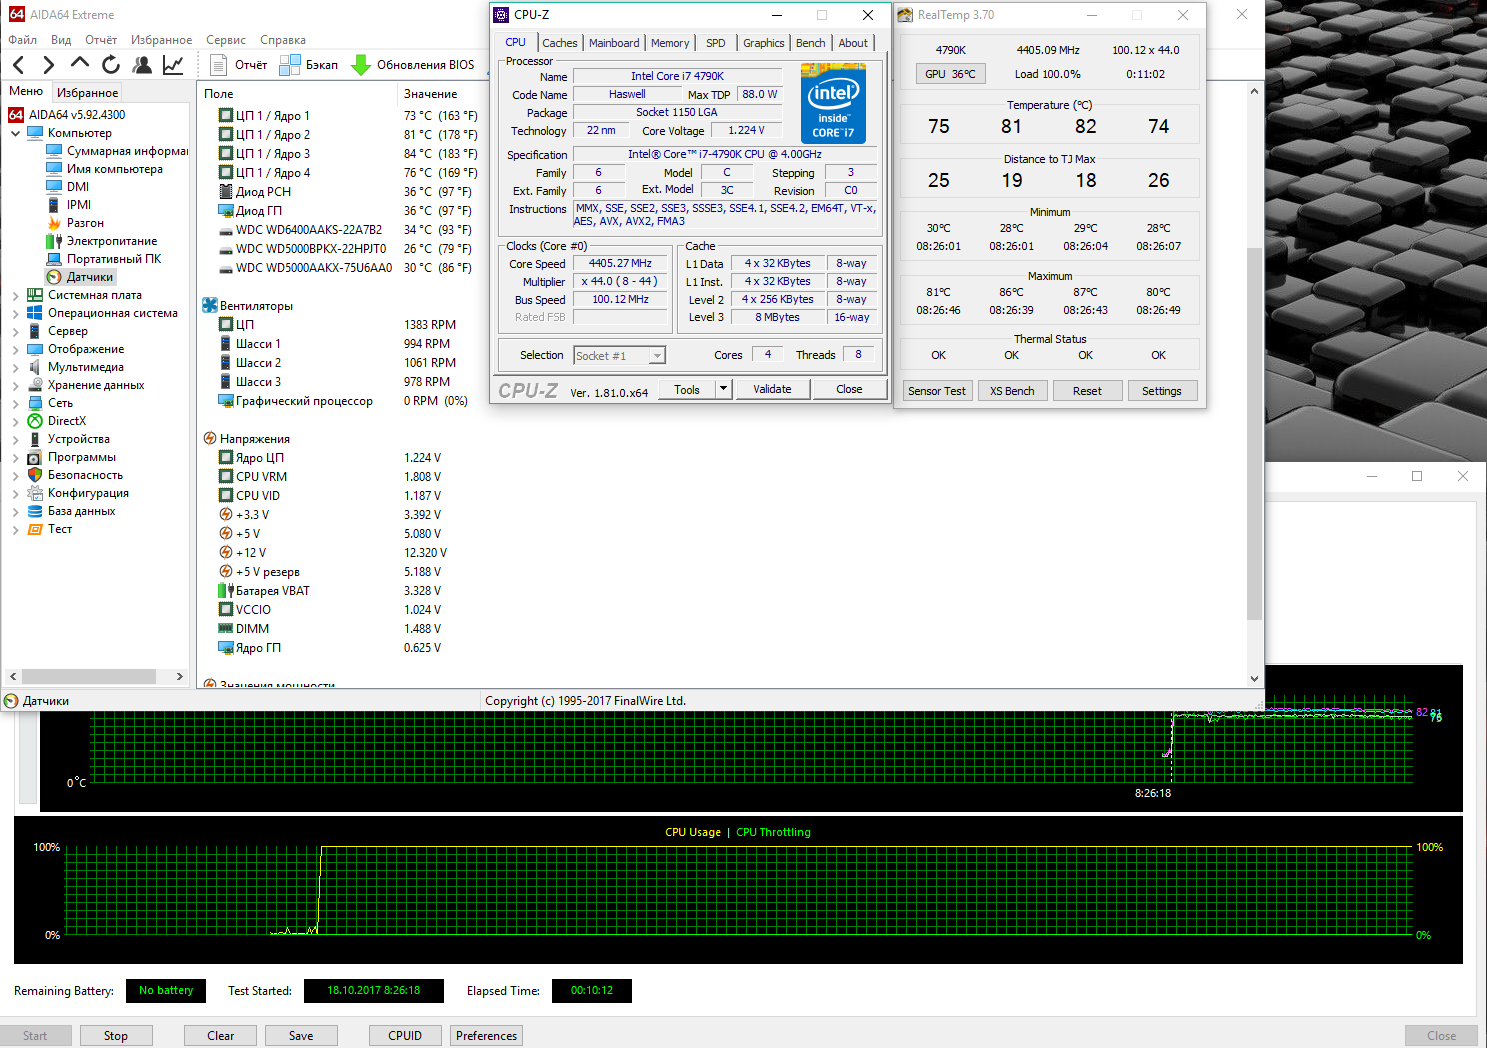Open the Socket #1 selection combo box
The height and width of the screenshot is (1048, 1487).
(x=619, y=356)
